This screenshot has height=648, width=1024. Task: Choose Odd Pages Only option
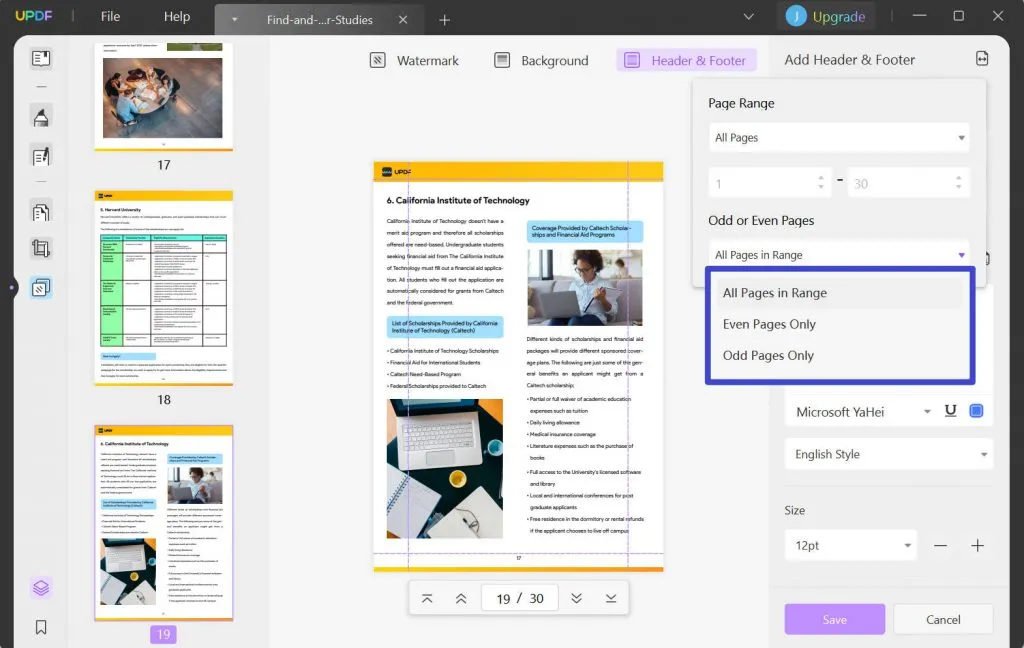tap(839, 355)
